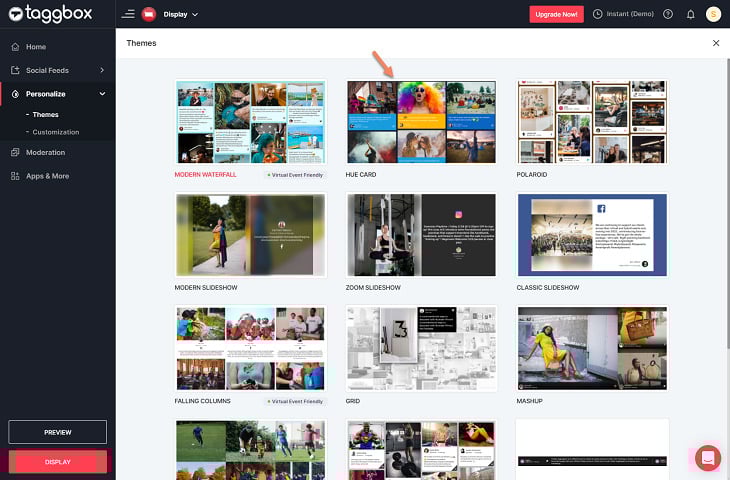Open notifications bell icon
The width and height of the screenshot is (730, 480).
pyautogui.click(x=691, y=14)
